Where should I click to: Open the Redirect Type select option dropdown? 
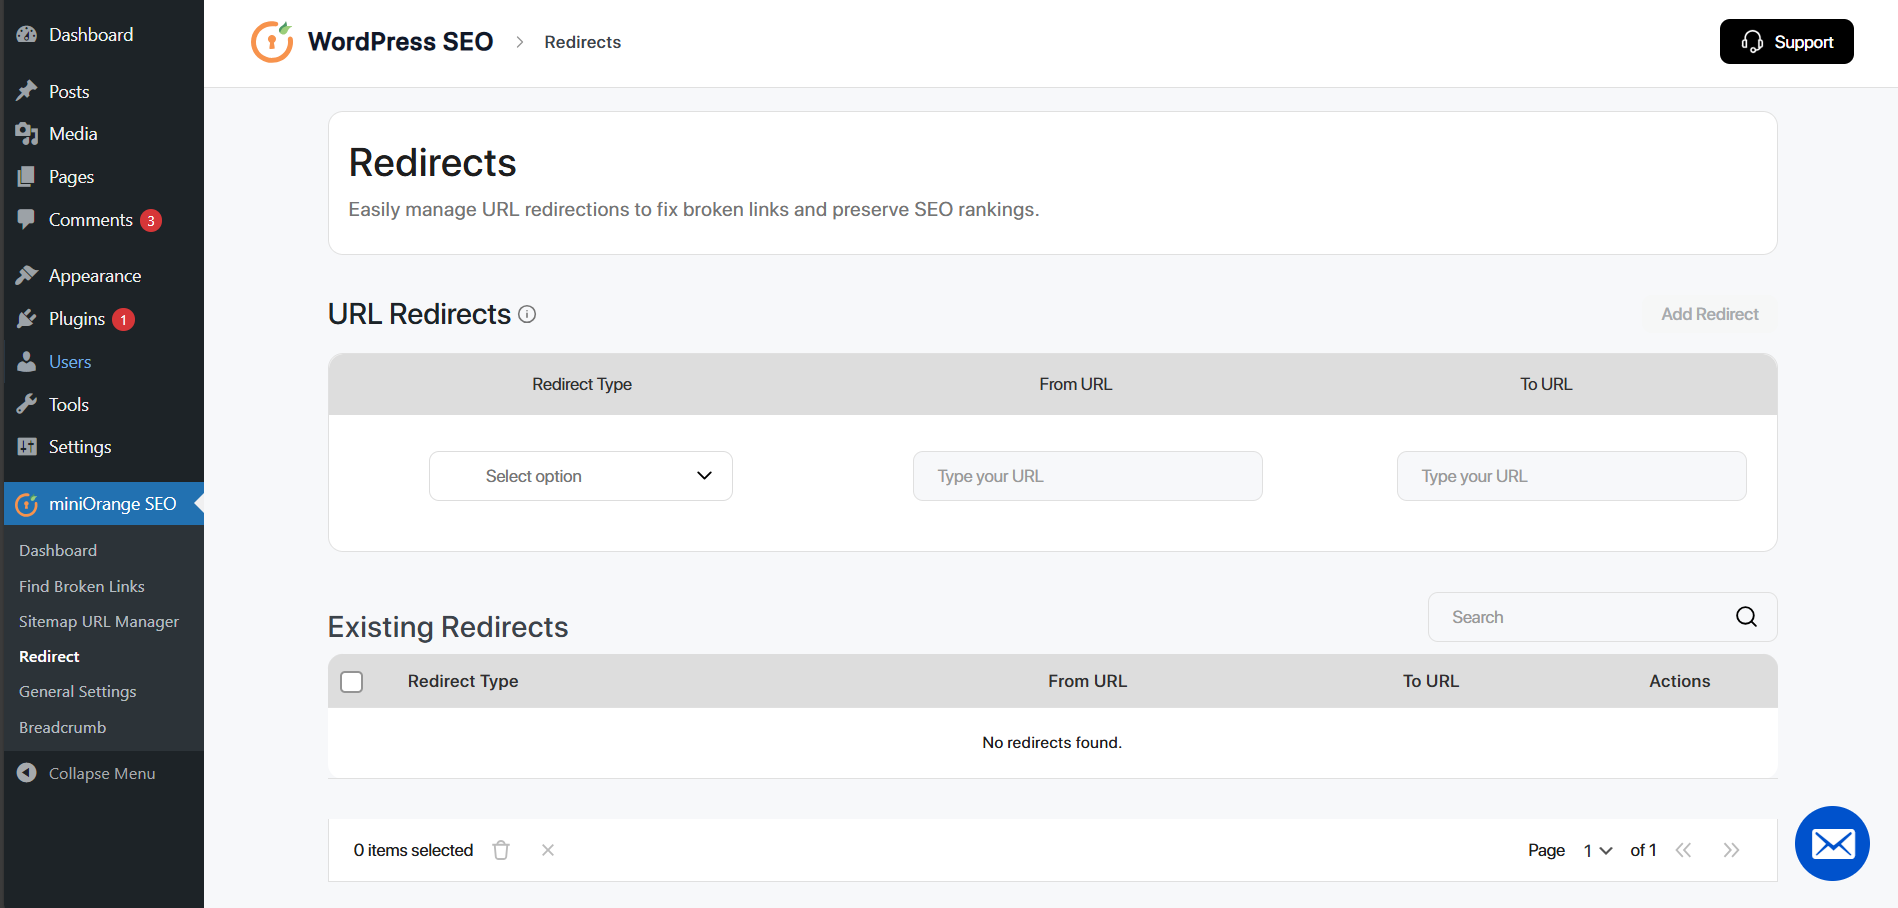(580, 476)
